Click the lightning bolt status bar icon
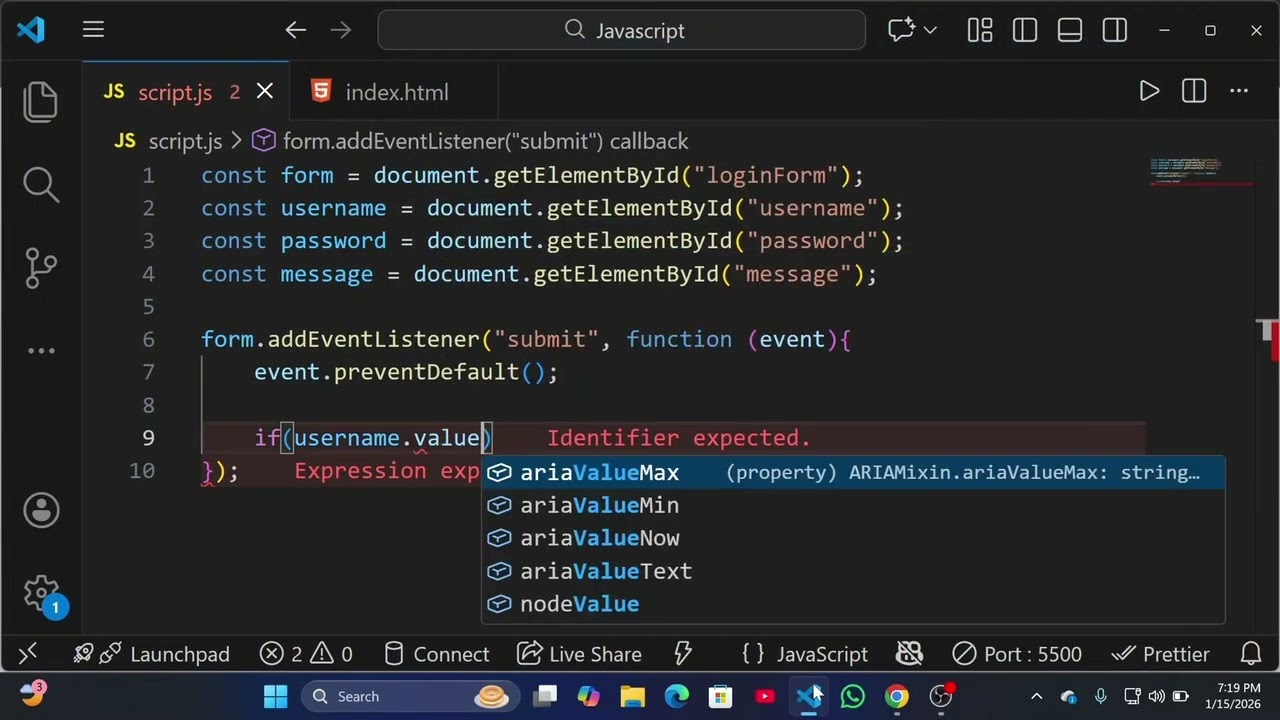 683,654
